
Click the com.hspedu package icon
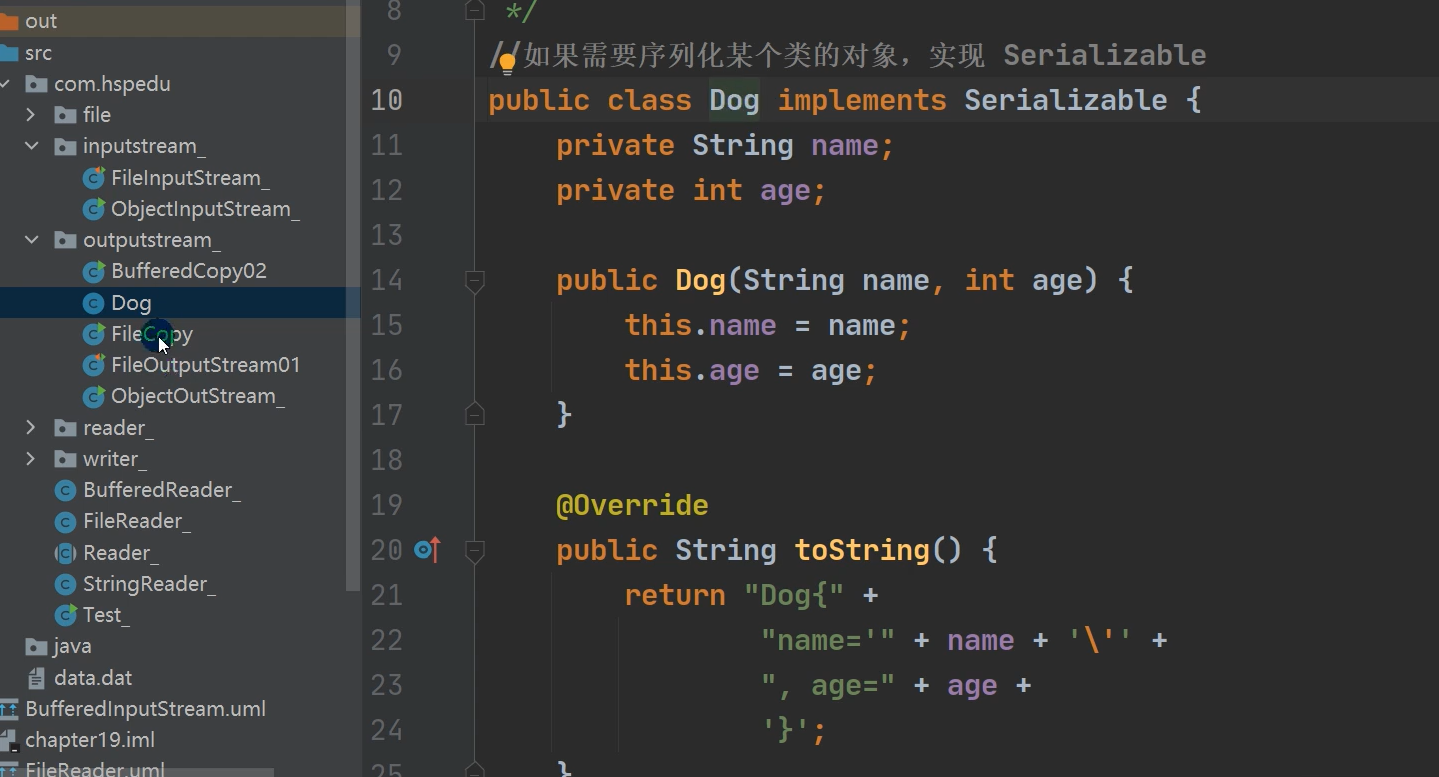click(36, 84)
